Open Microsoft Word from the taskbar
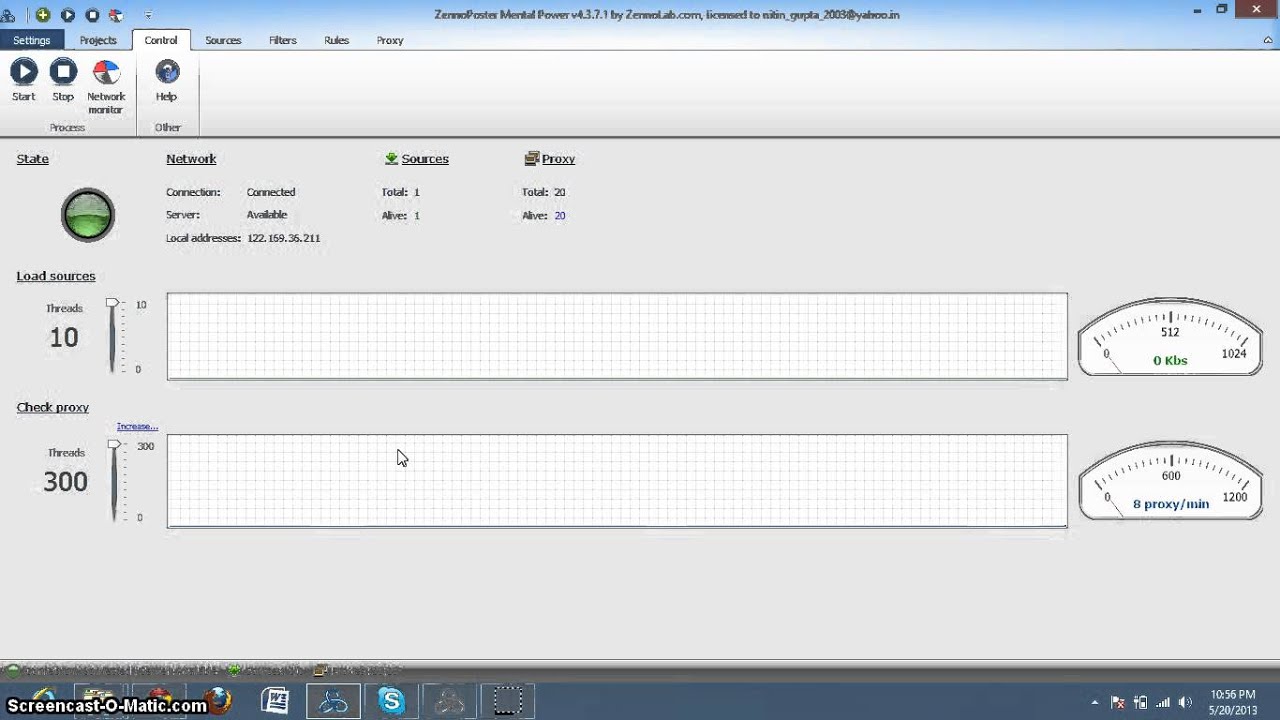This screenshot has width=1280, height=720. pos(275,700)
